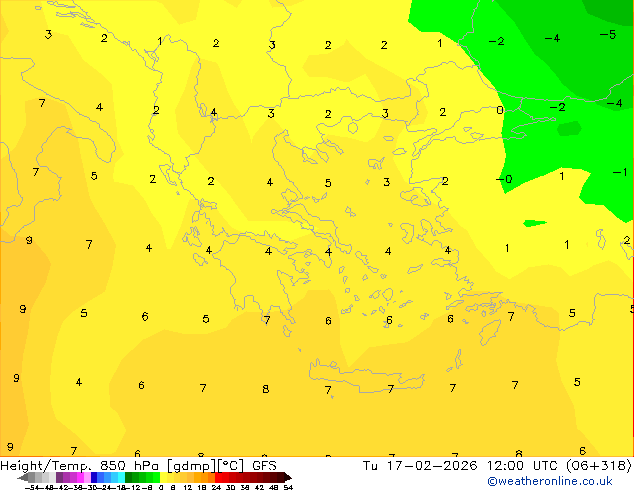Pick the cyan swatch in the temperature legend
The height and width of the screenshot is (490, 634).
coord(121,477)
